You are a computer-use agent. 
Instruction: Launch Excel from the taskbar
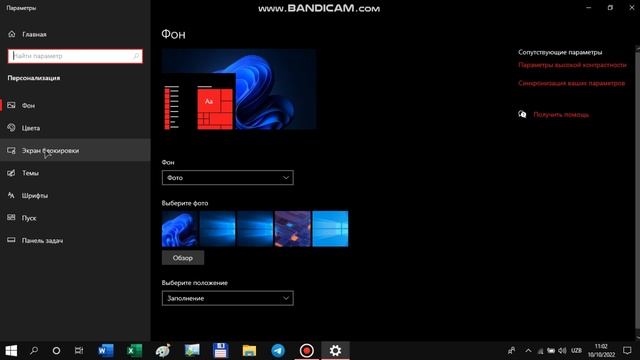coord(134,351)
